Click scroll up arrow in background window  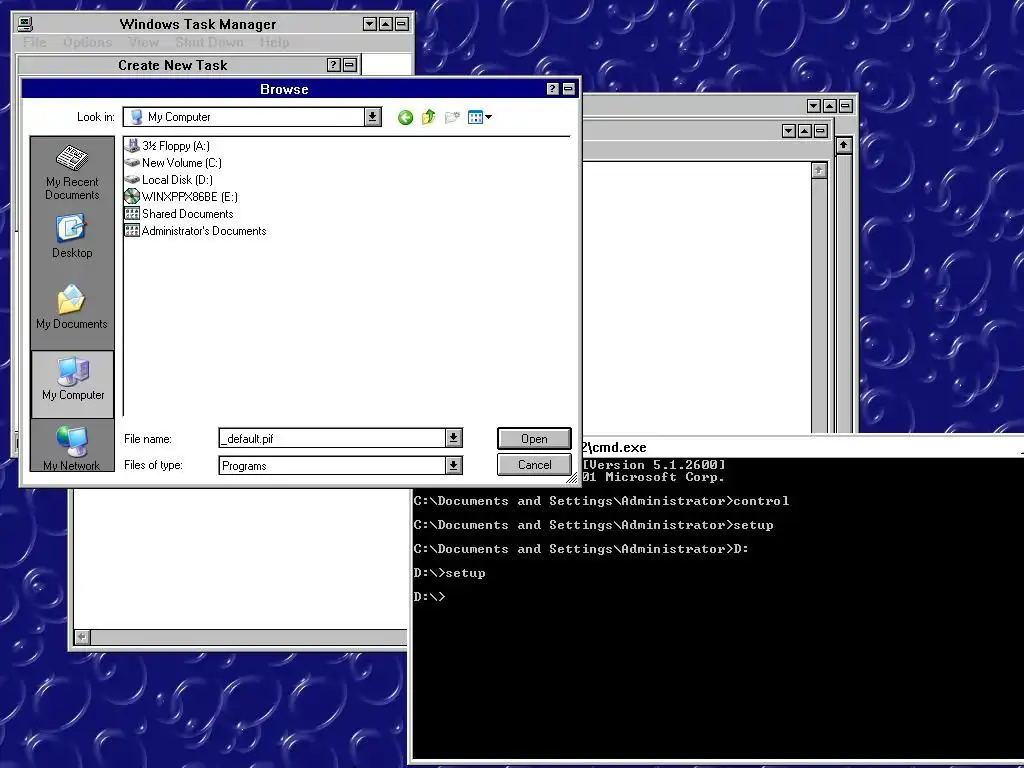click(844, 145)
